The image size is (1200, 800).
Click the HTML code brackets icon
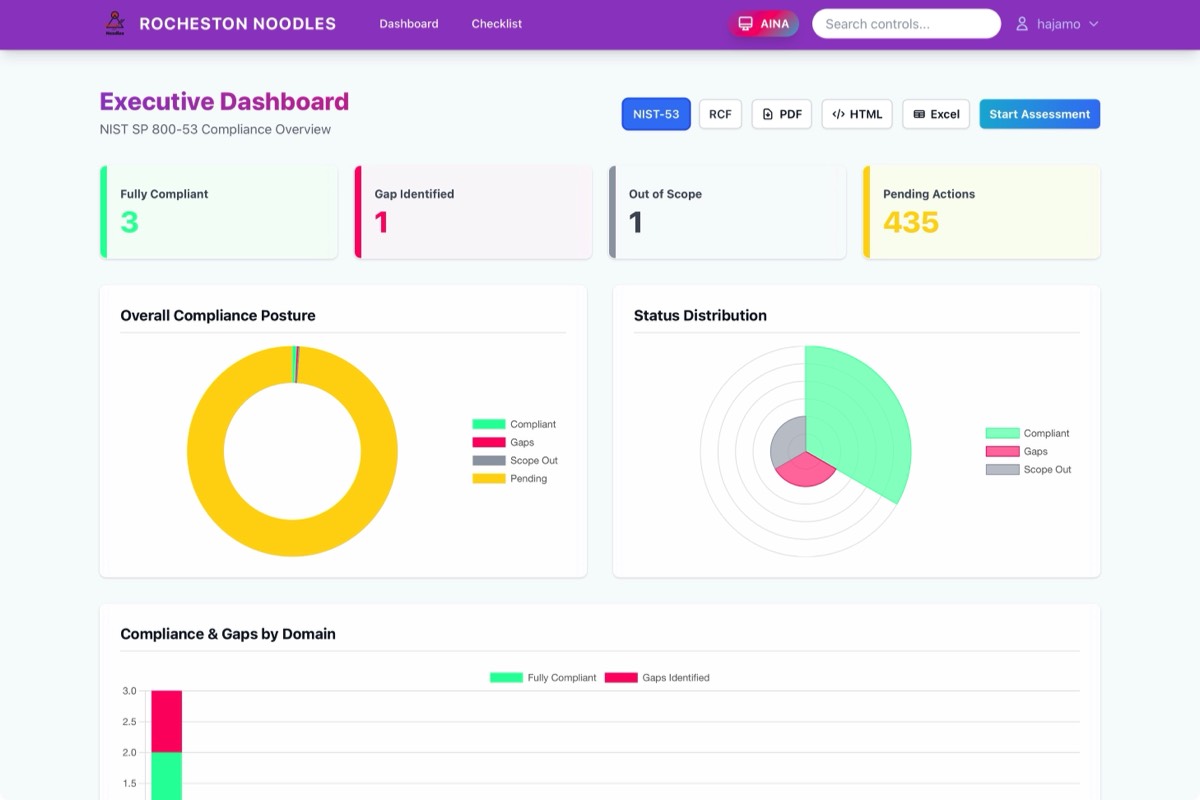[838, 114]
